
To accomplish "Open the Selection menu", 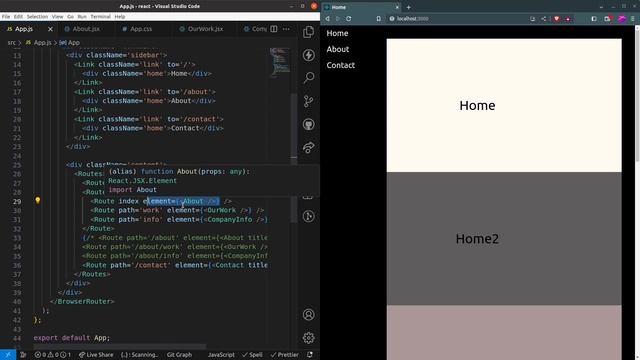I will pyautogui.click(x=37, y=17).
